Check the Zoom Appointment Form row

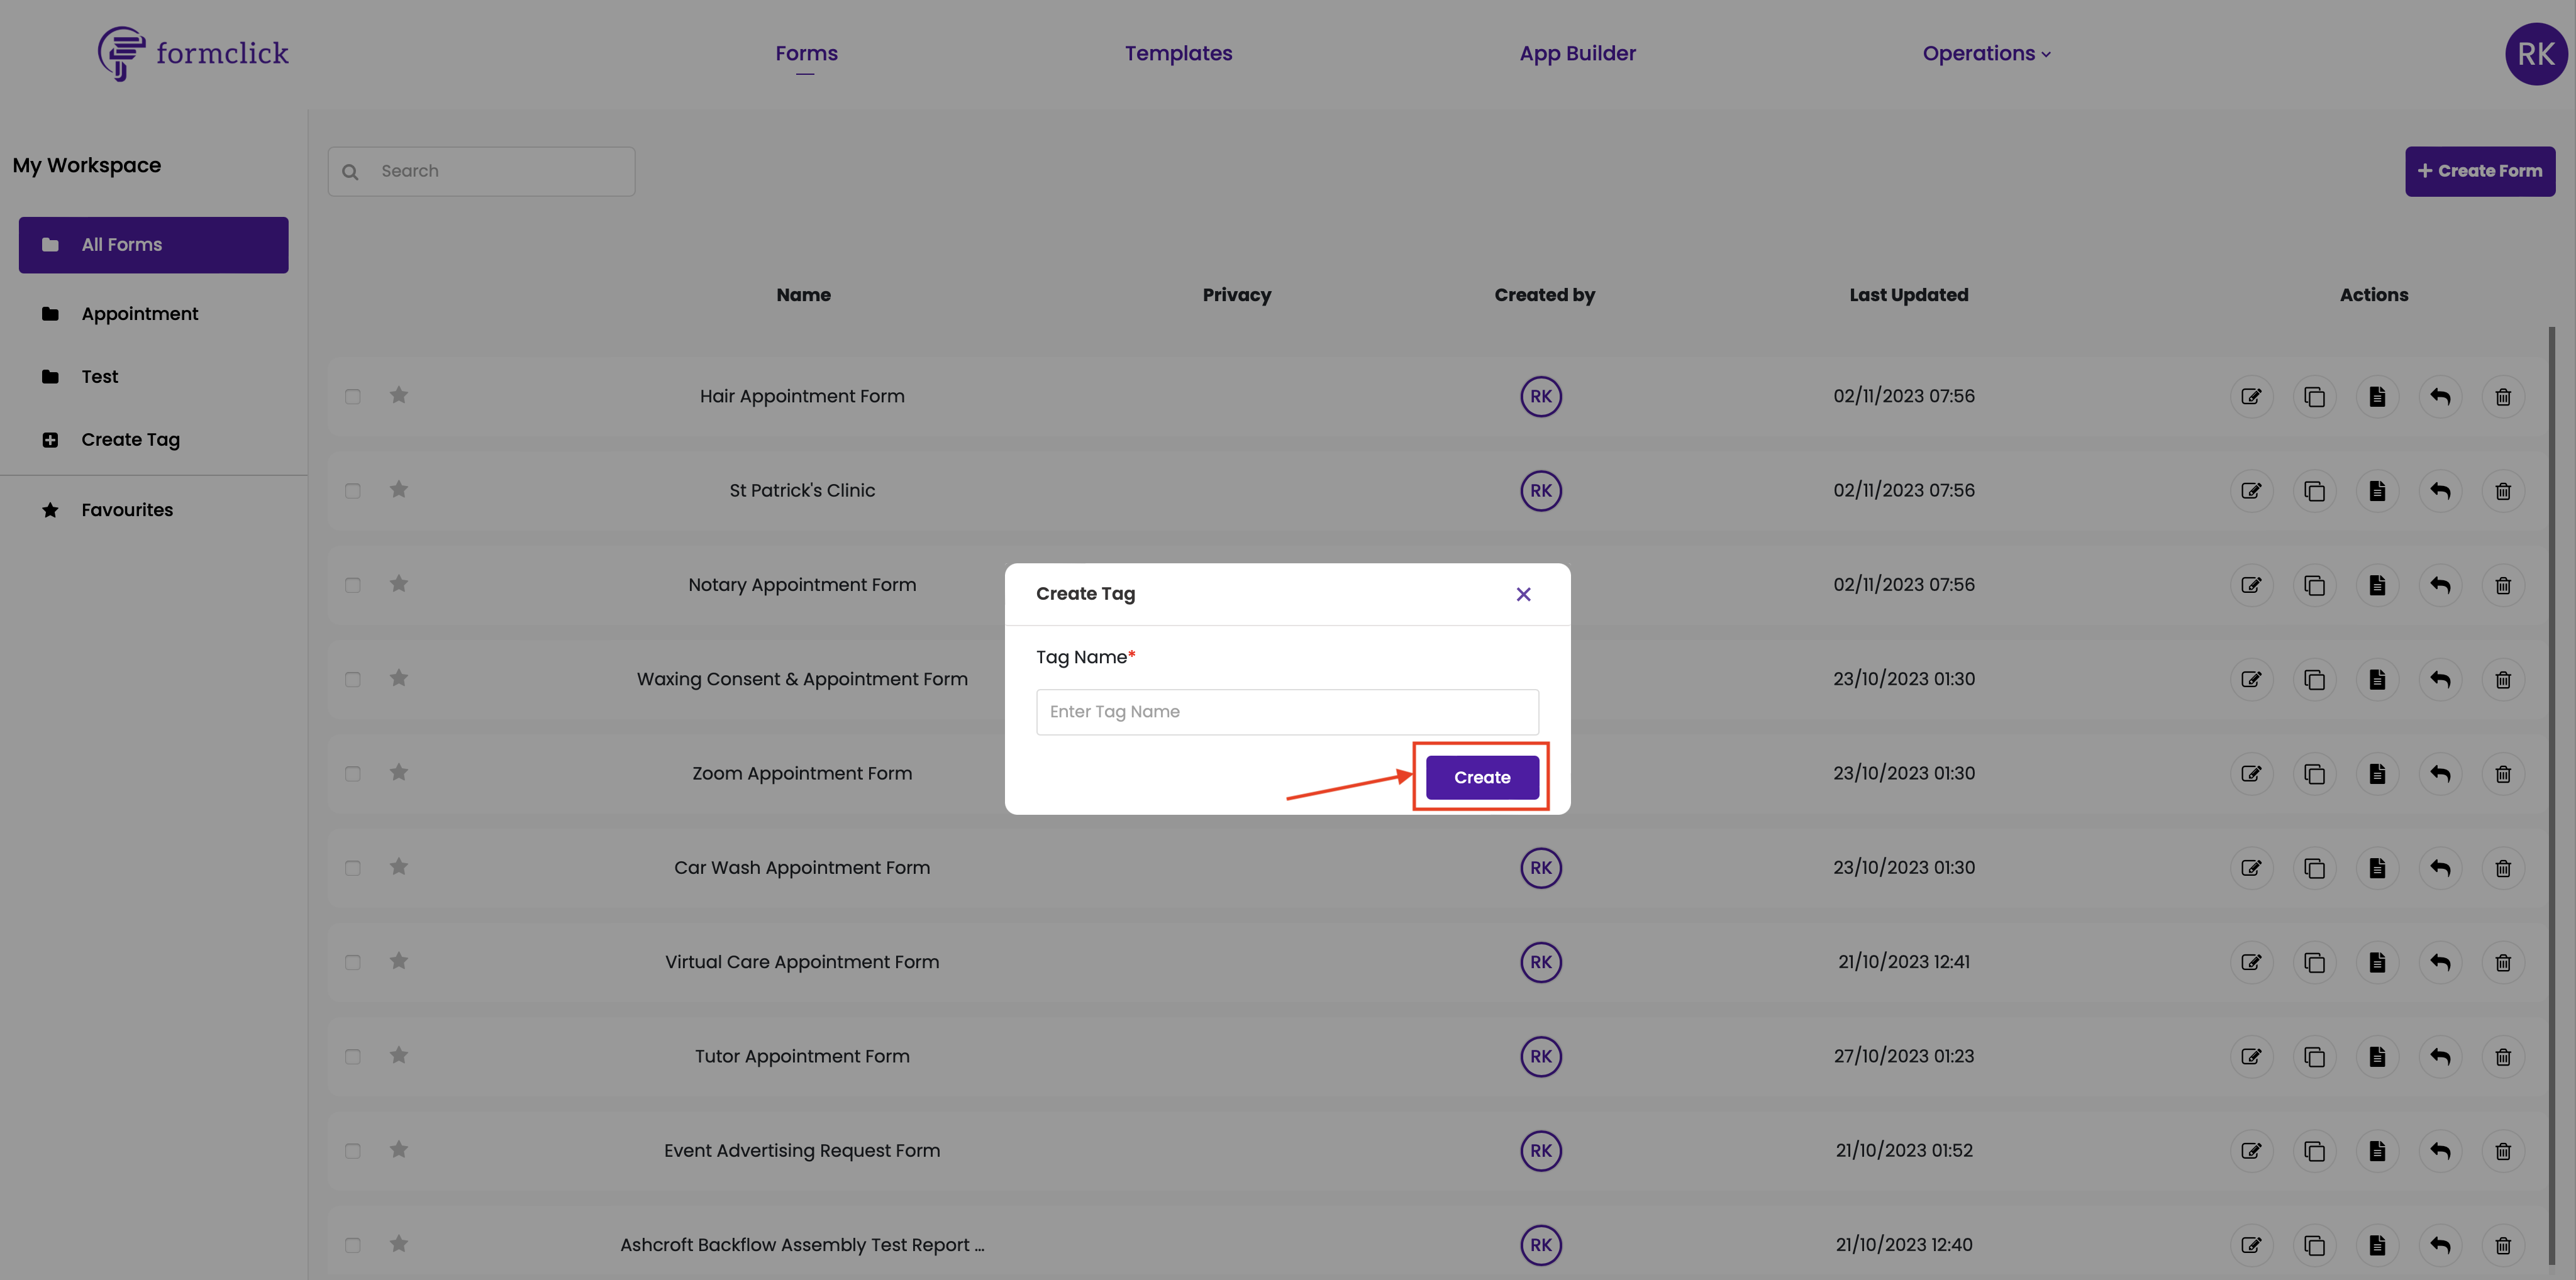point(353,774)
